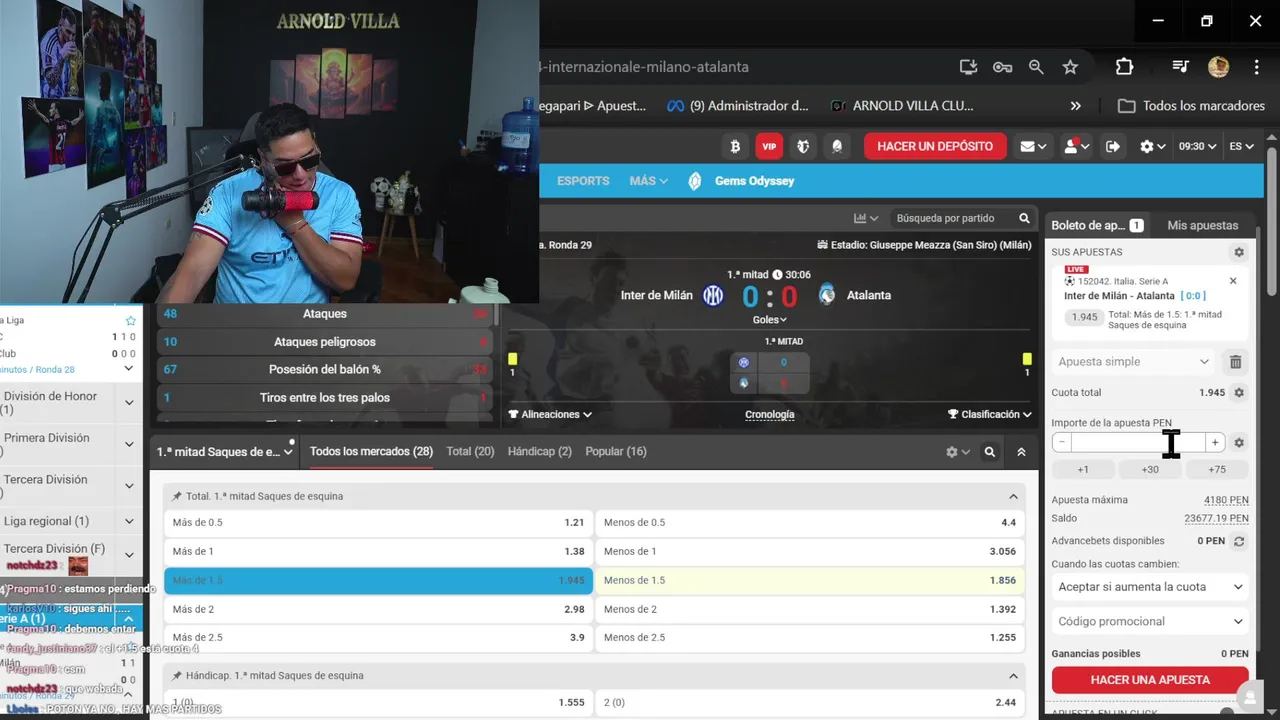Open the user account profile menu
1280x720 pixels.
(x=1076, y=146)
